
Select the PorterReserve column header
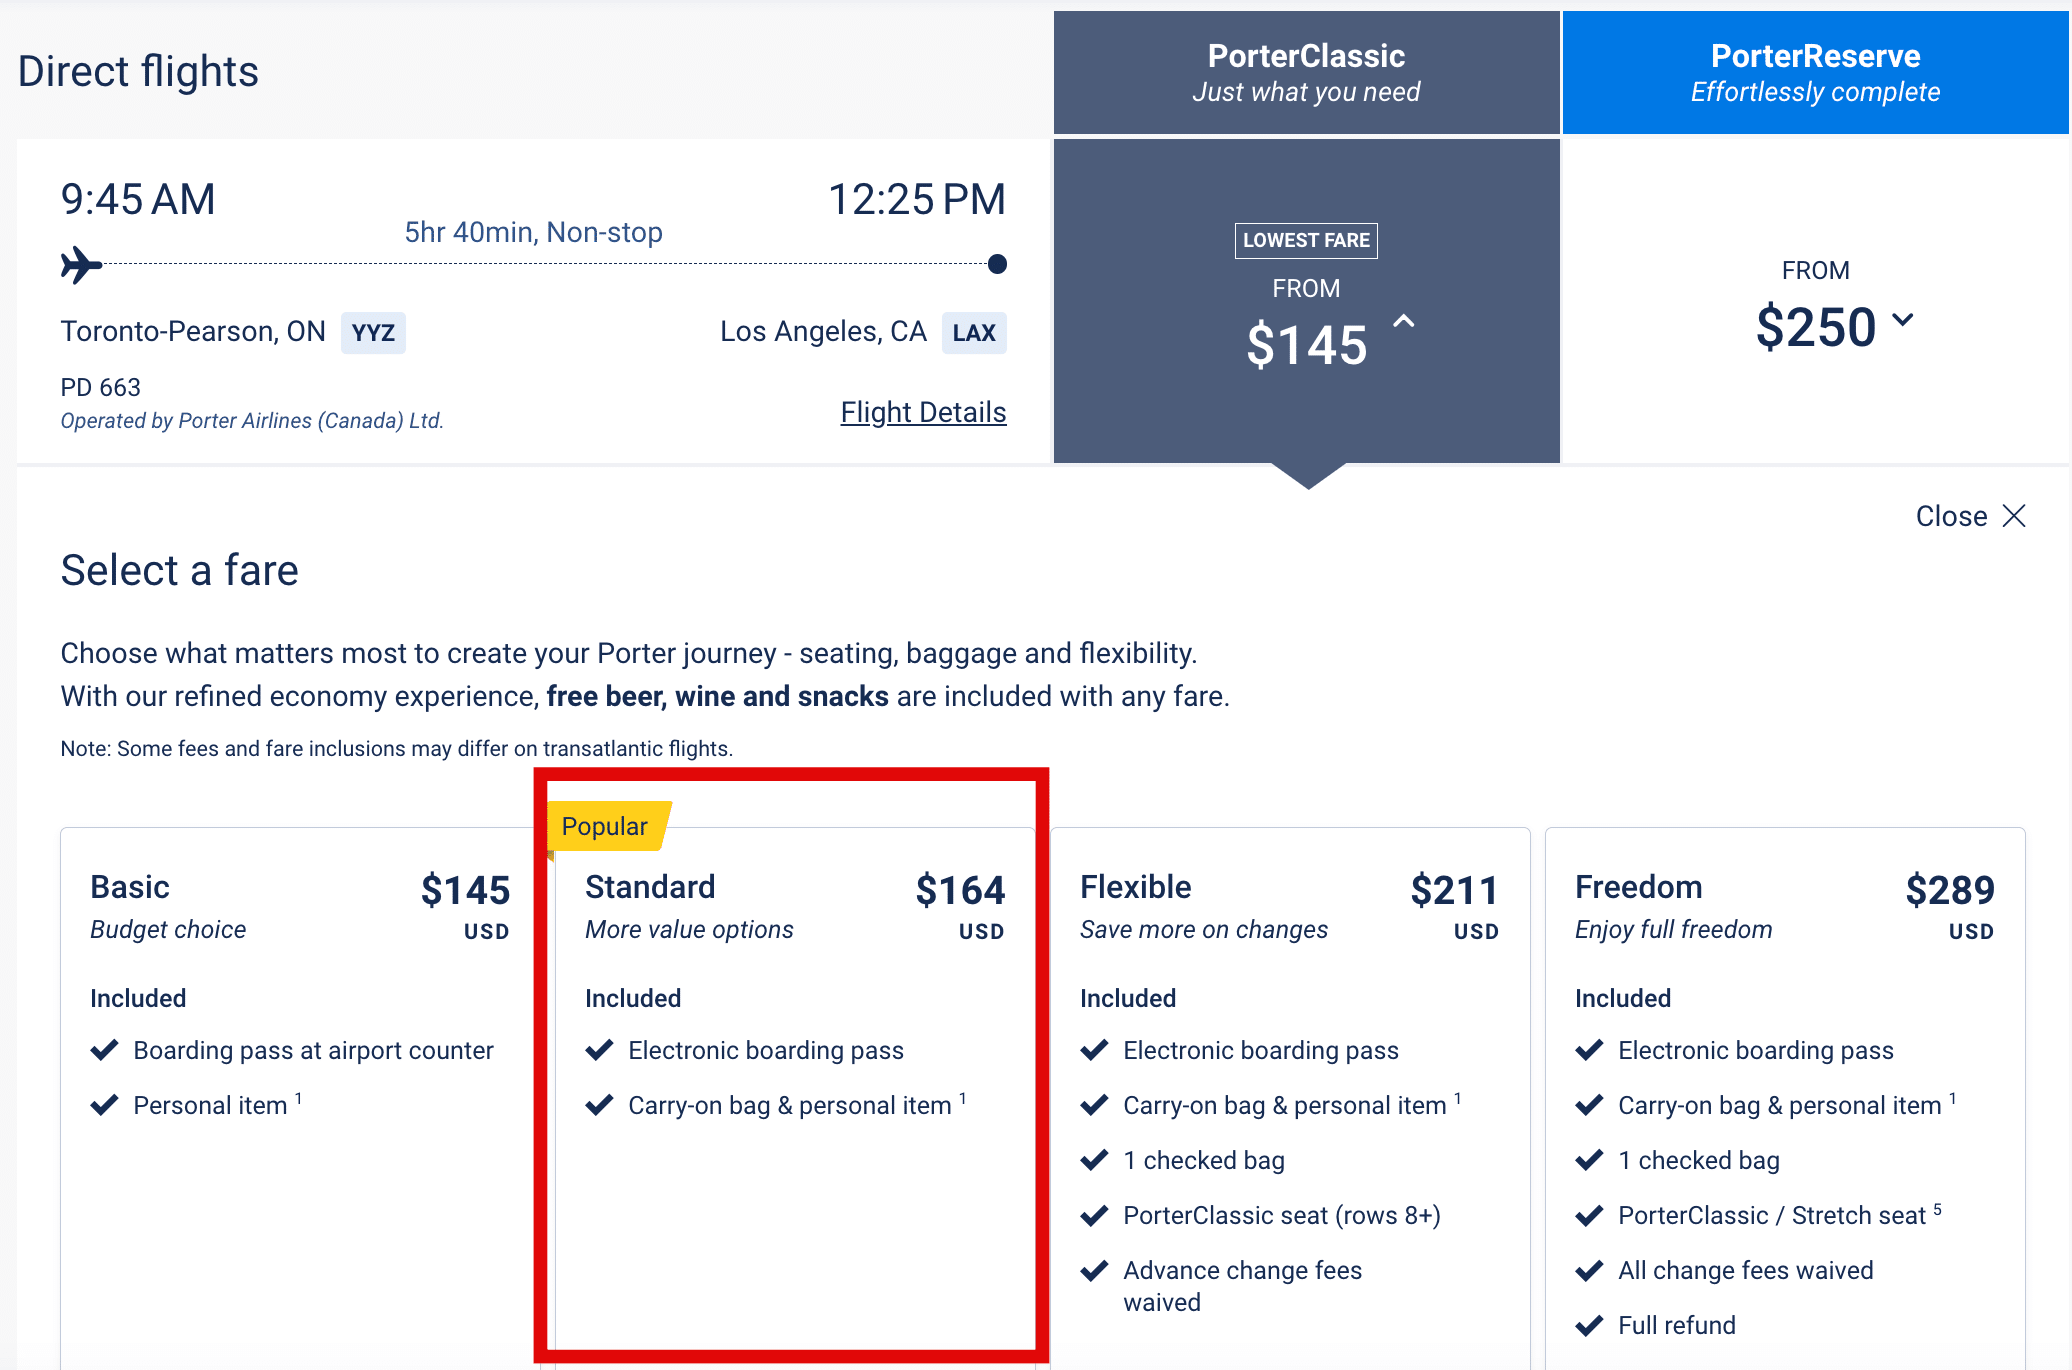pyautogui.click(x=1814, y=73)
